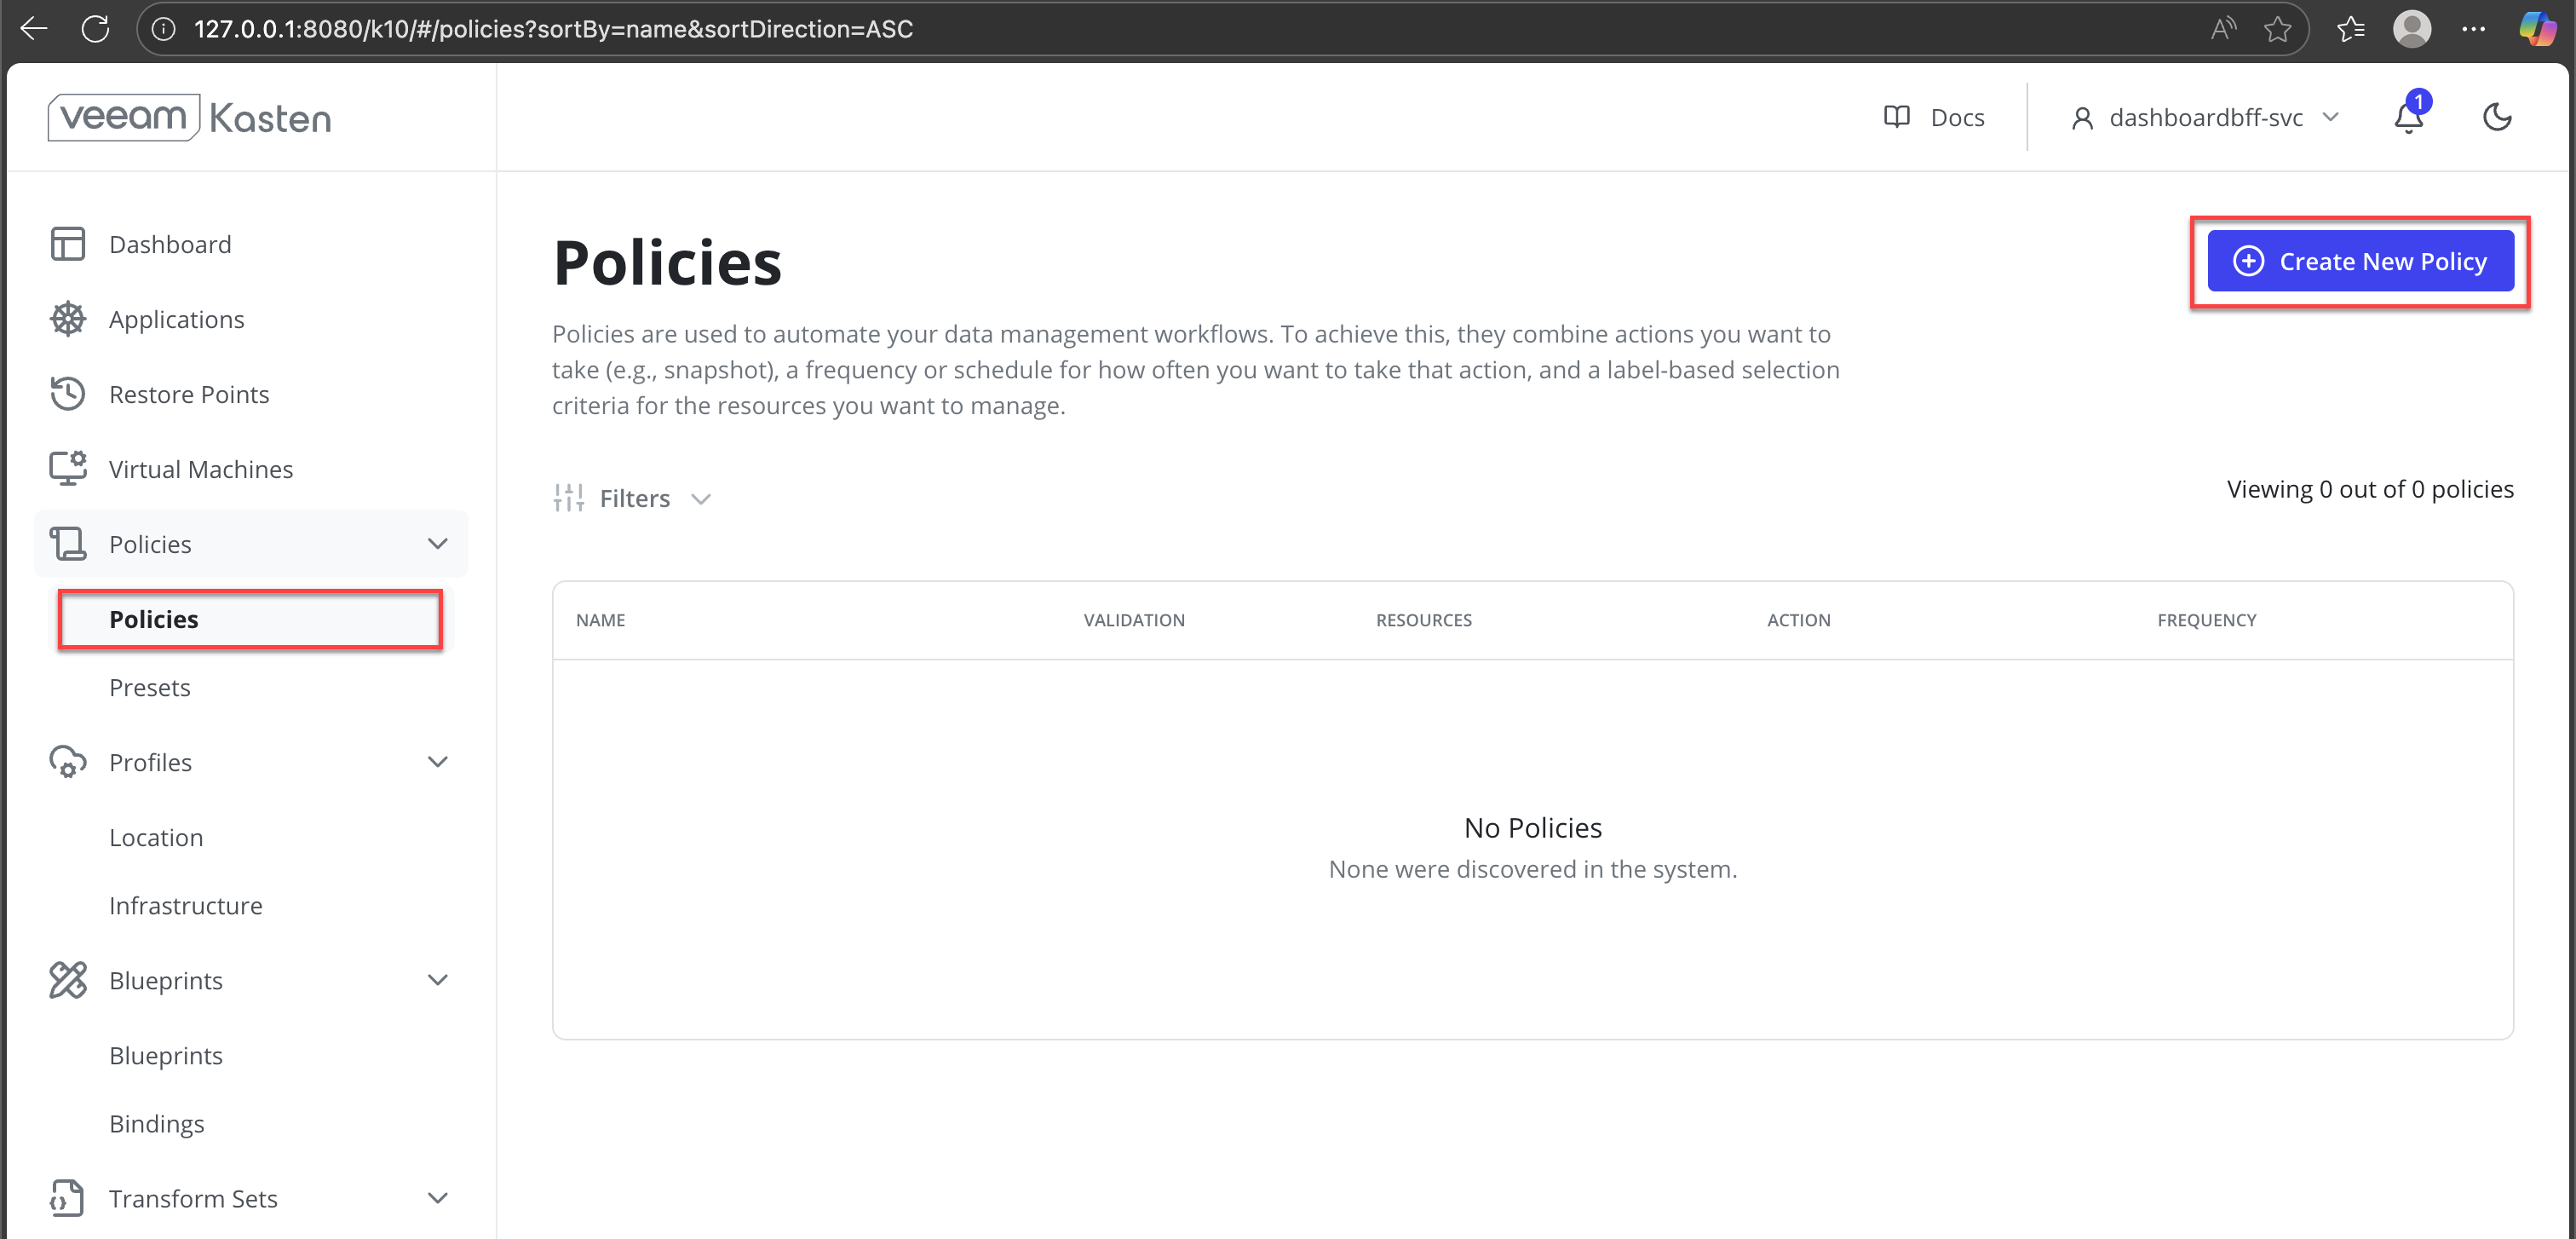Open Virtual Machines monitor icon
Viewport: 2576px width, 1239px height.
click(67, 468)
